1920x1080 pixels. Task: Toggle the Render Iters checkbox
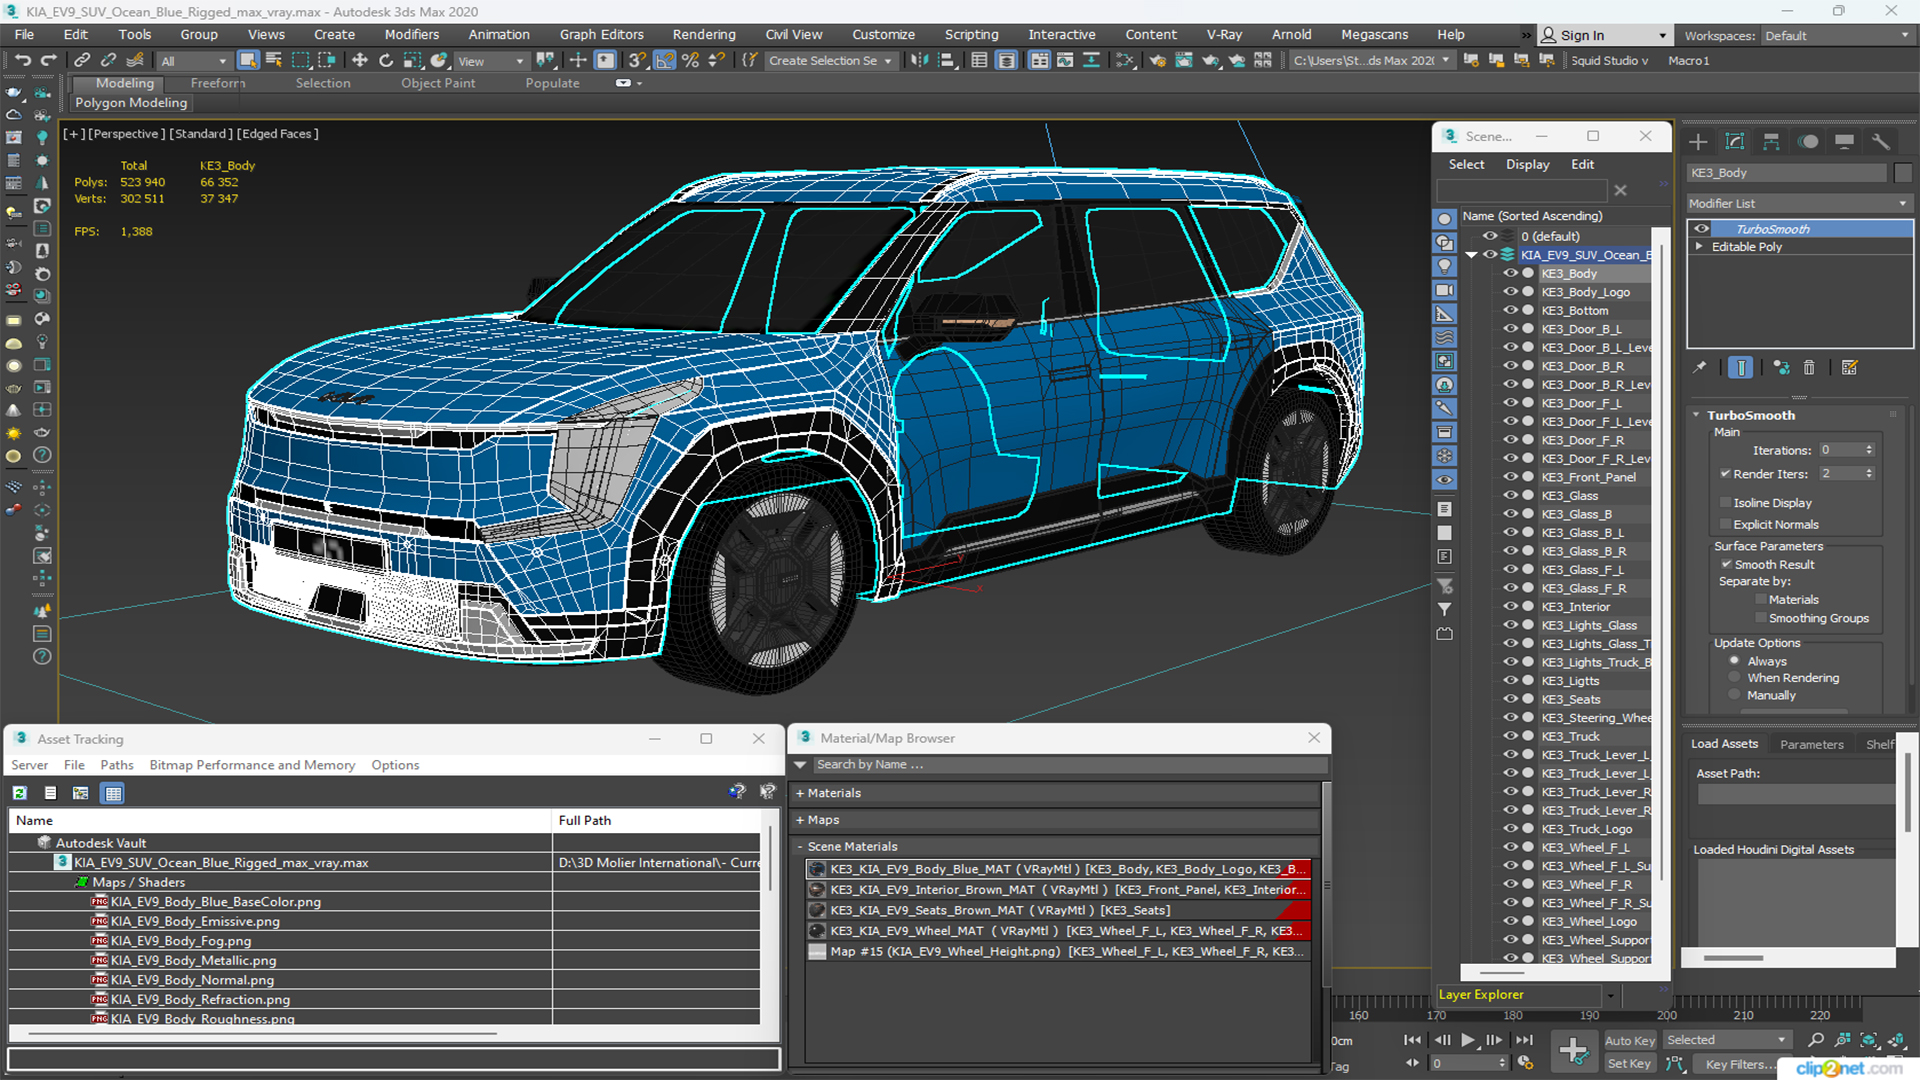[1725, 473]
